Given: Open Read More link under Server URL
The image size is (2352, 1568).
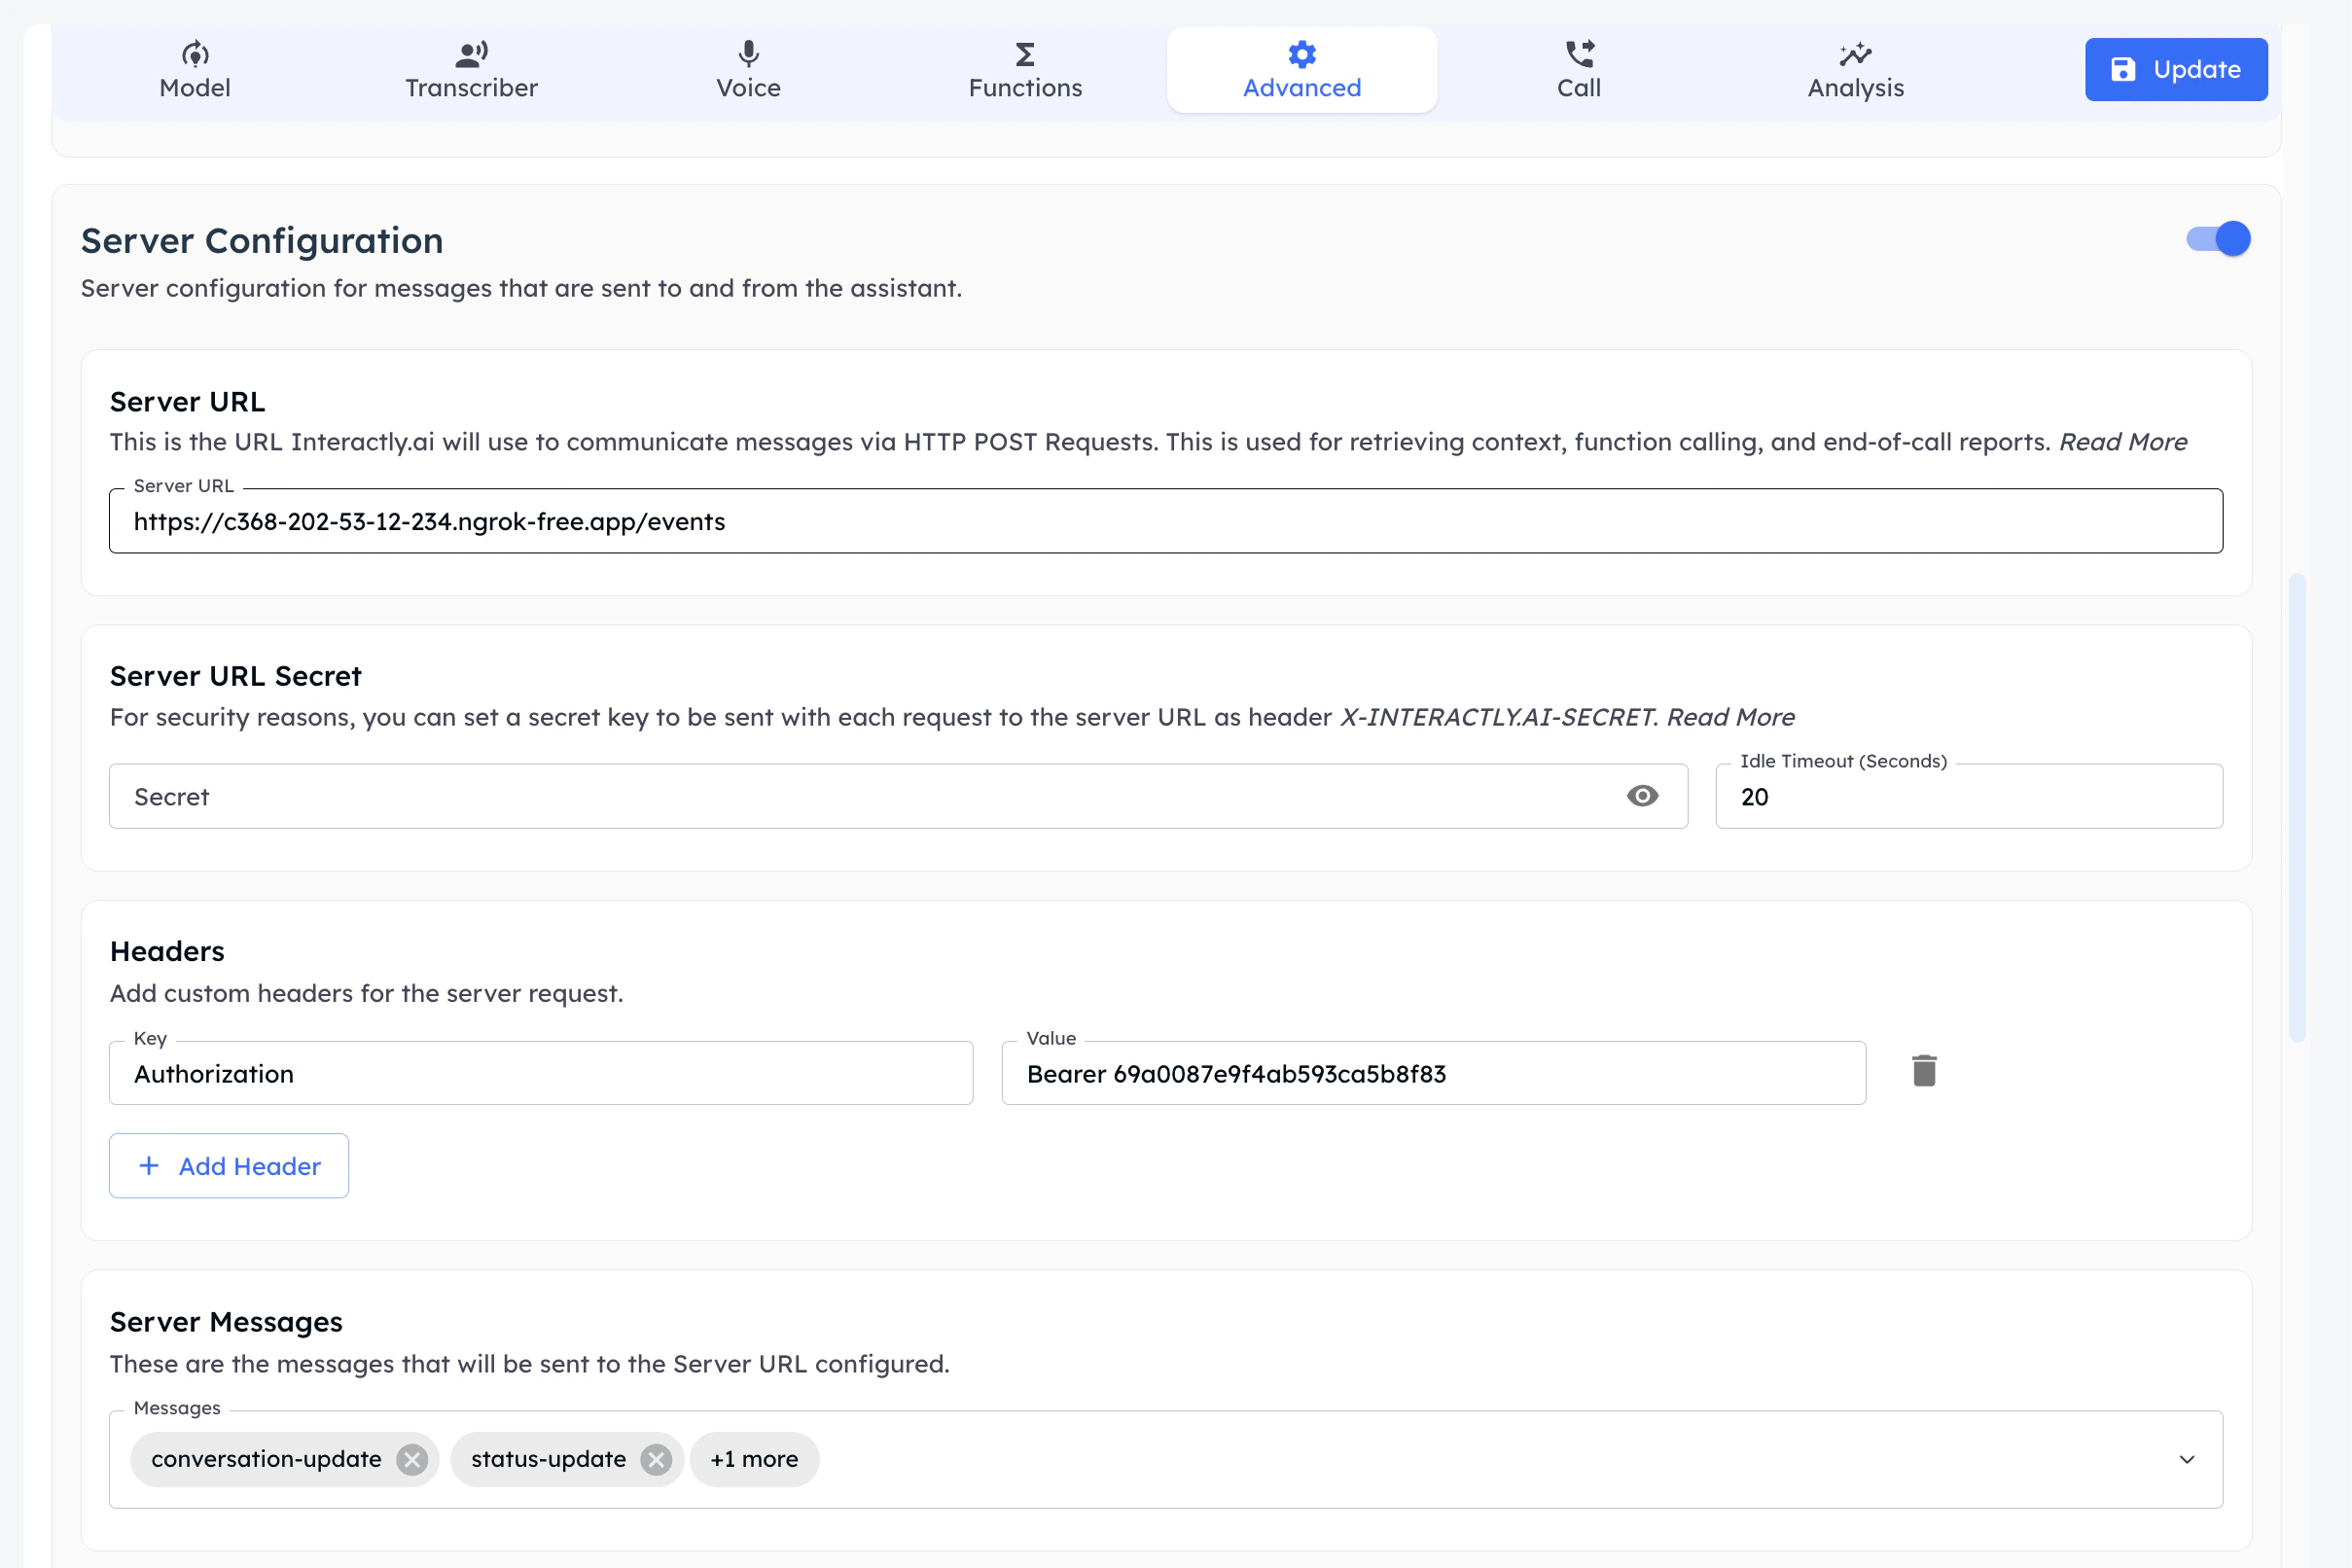Looking at the screenshot, I should (x=2123, y=442).
